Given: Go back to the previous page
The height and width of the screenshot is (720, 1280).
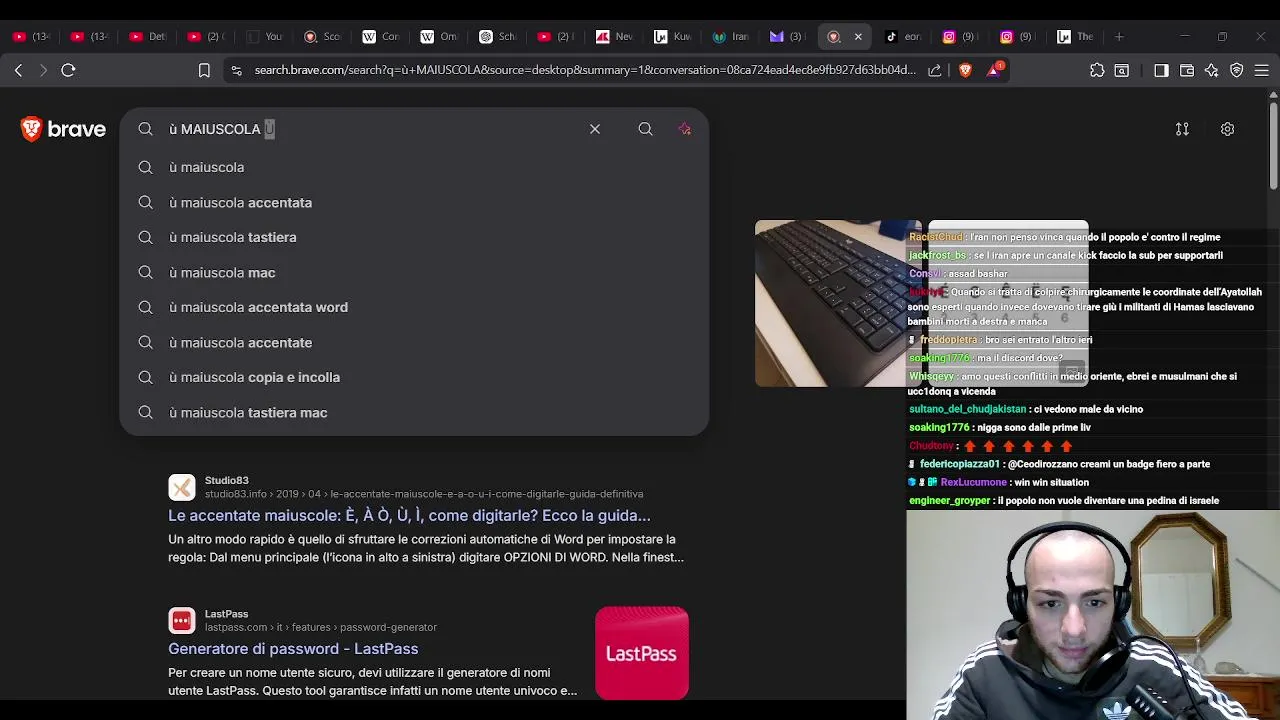Looking at the screenshot, I should 18,70.
